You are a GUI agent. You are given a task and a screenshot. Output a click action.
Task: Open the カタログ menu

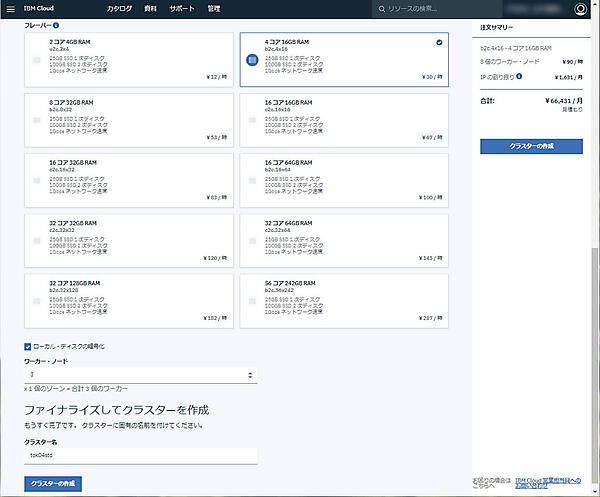[x=119, y=8]
